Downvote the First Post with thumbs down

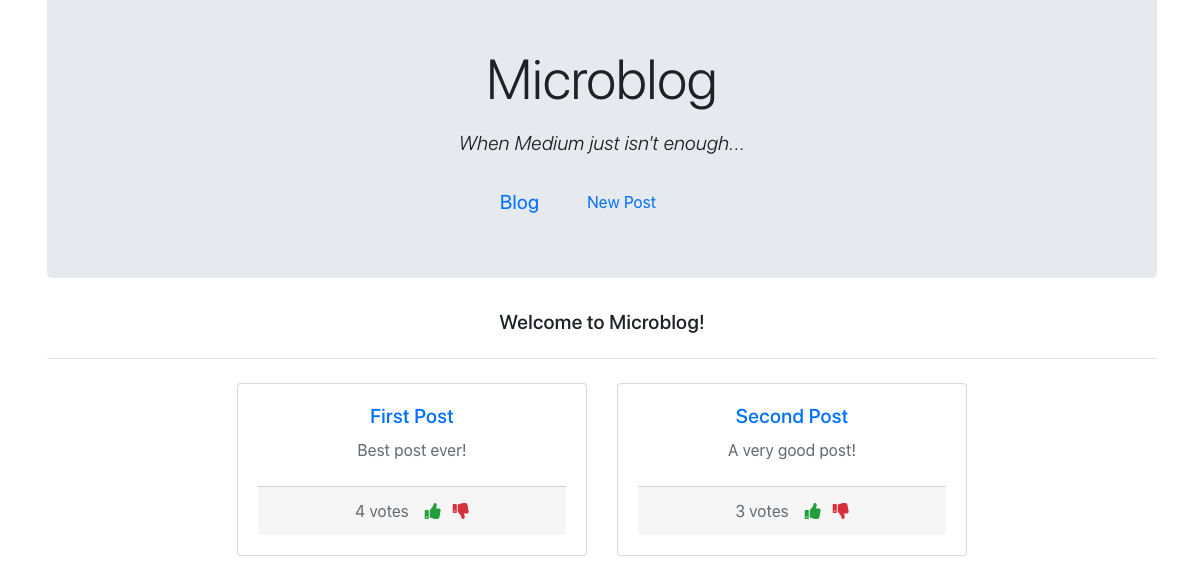pos(460,510)
